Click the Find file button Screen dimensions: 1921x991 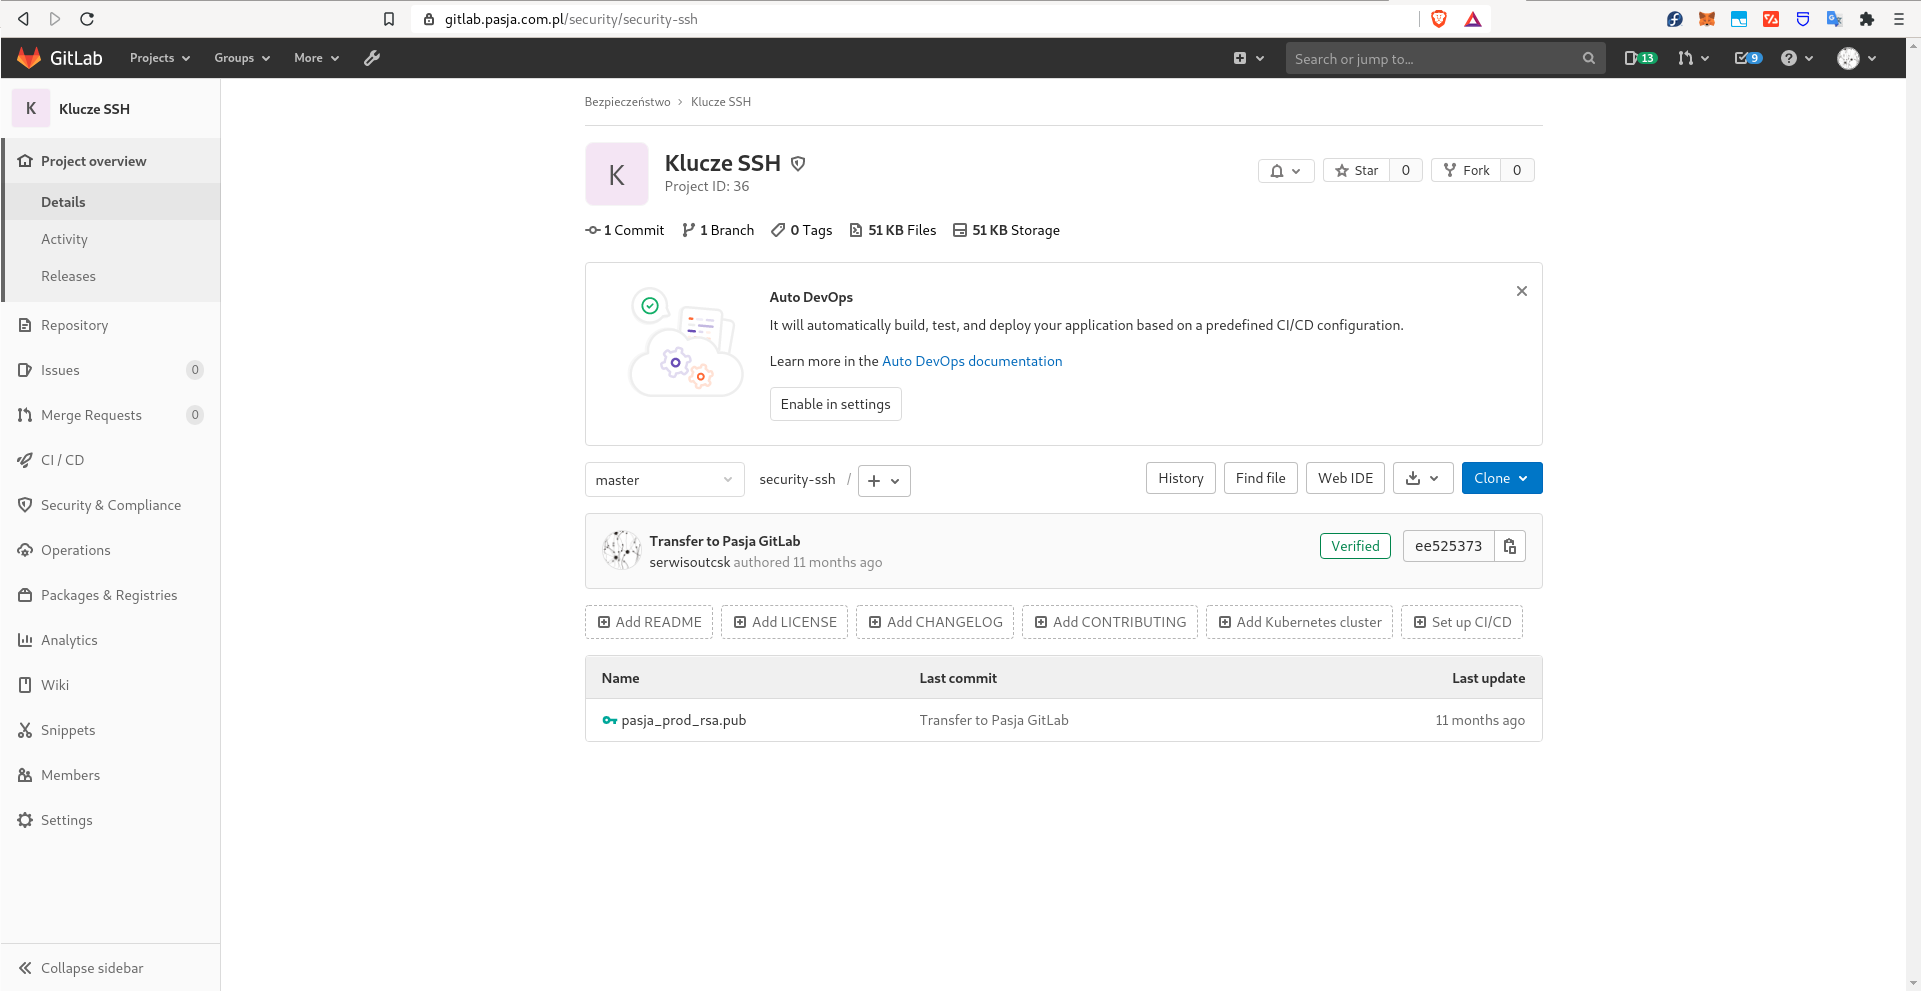1260,478
